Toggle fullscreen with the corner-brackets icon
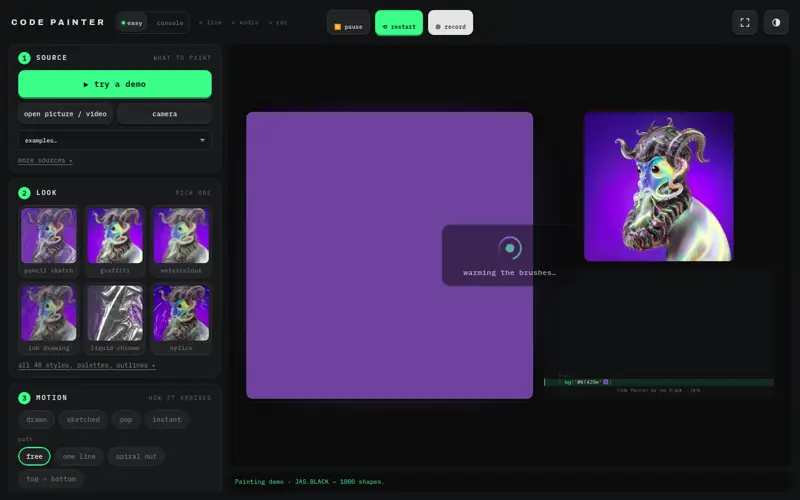The height and width of the screenshot is (500, 800). 745,22
